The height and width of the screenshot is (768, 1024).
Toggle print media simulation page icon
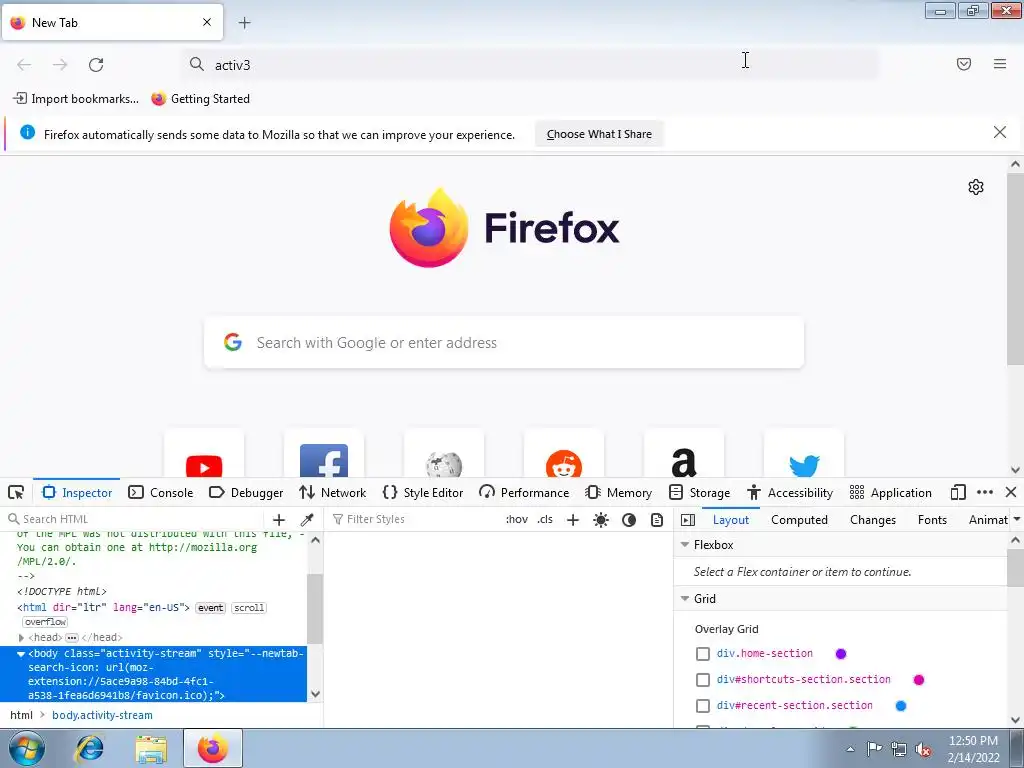657,520
